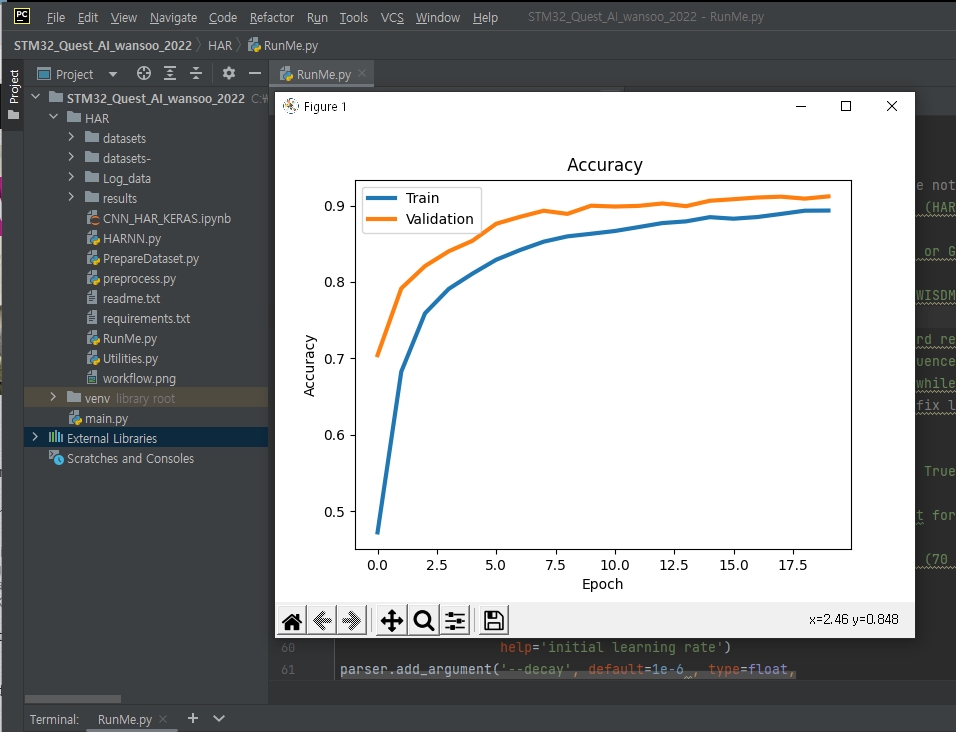Screen dimensions: 956x732
Task: Expand all items in the Project tree
Action: tap(170, 74)
